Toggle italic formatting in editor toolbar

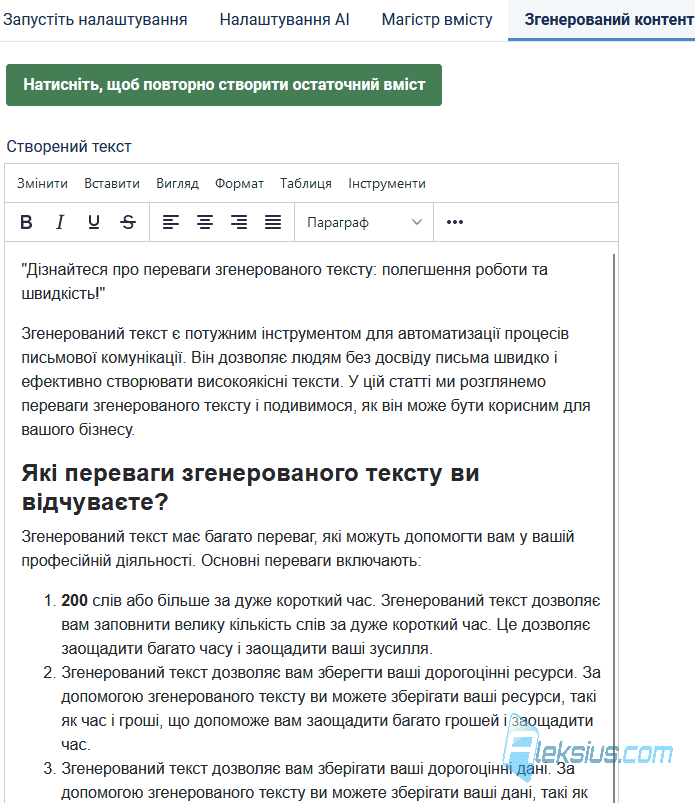pyautogui.click(x=60, y=222)
